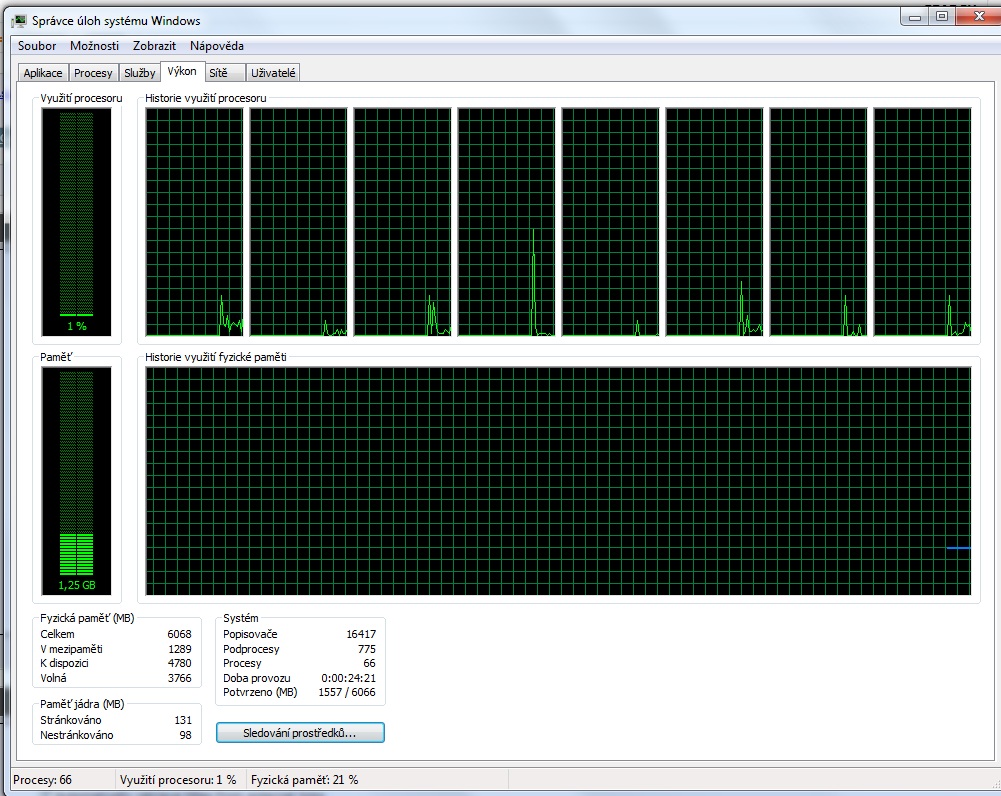1001x796 pixels.
Task: Click the Procesy value 66 in Systém
Action: 369,663
